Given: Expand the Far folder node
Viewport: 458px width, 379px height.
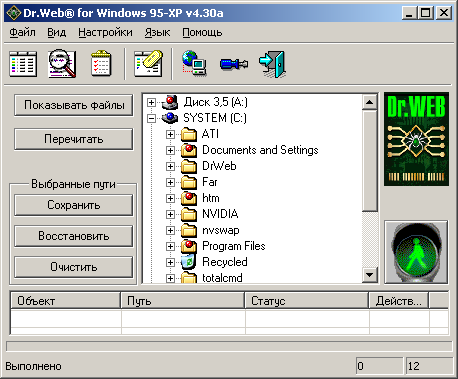Looking at the screenshot, I should click(170, 182).
